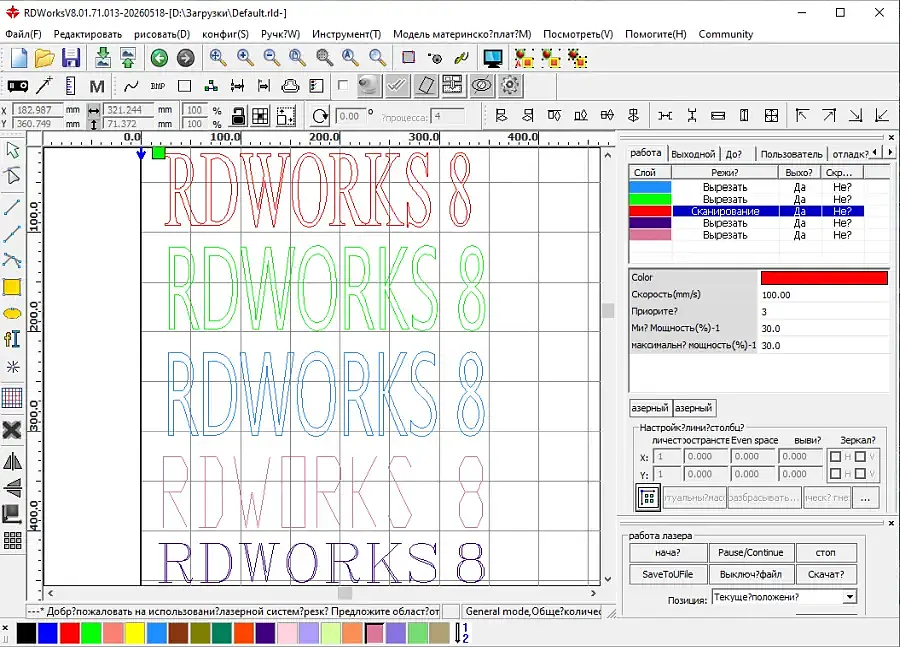900x647 pixels.
Task: Click the left arrow to show earlier panel tabs
Action: [x=874, y=152]
